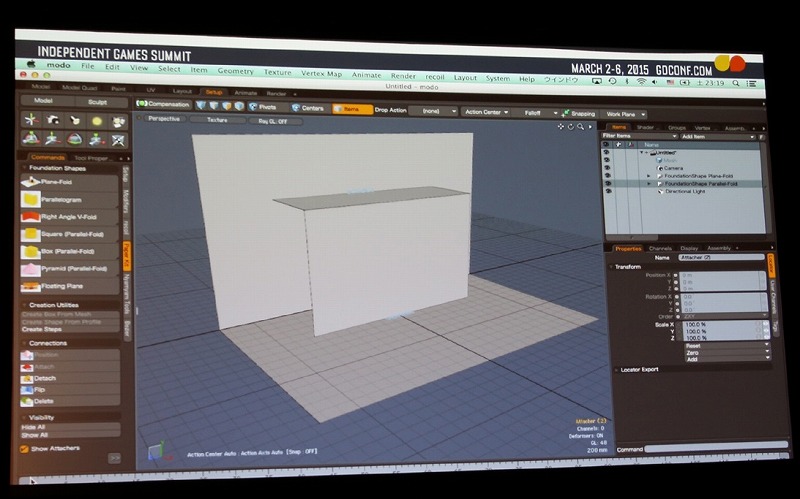Image resolution: width=800 pixels, height=499 pixels.
Task: Open Spotlight search in macOS menu bar
Action: [x=736, y=83]
